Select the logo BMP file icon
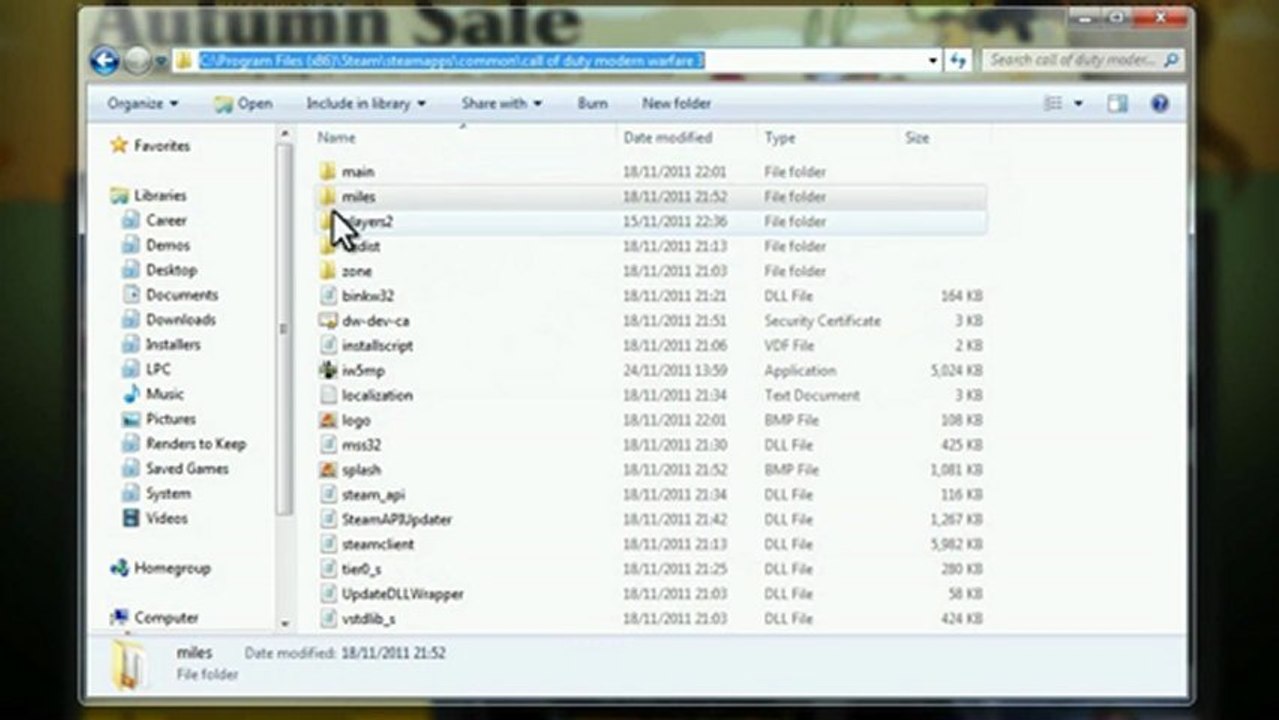Image resolution: width=1279 pixels, height=720 pixels. (328, 420)
